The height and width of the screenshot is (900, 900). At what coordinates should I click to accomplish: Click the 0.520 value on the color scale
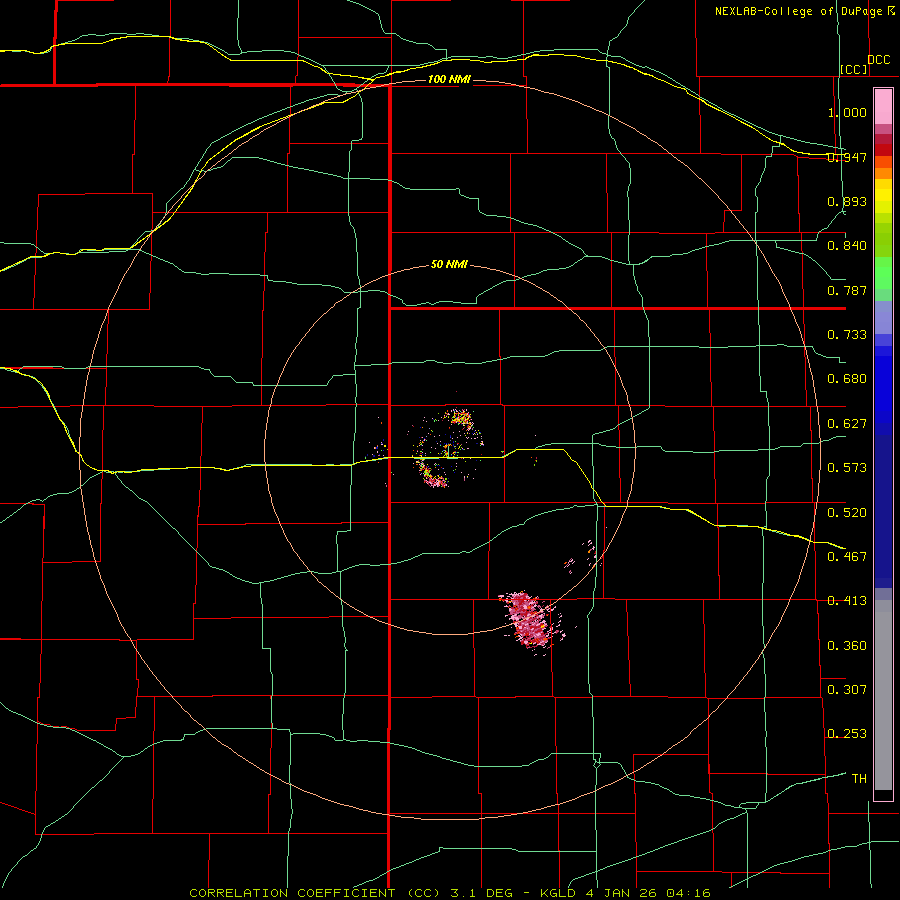847,513
